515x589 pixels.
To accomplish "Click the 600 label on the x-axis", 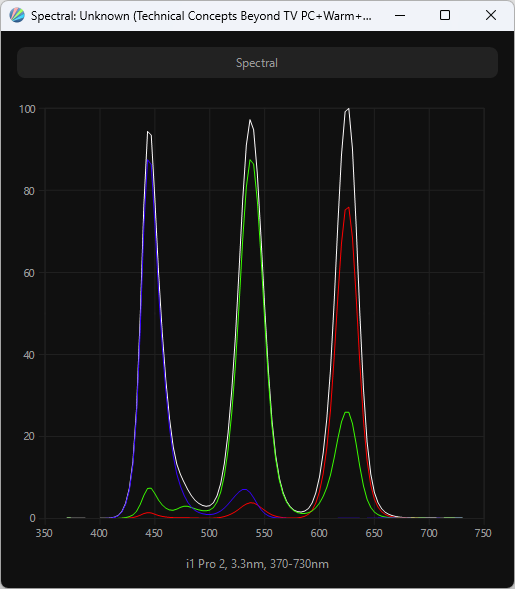I will coord(319,533).
